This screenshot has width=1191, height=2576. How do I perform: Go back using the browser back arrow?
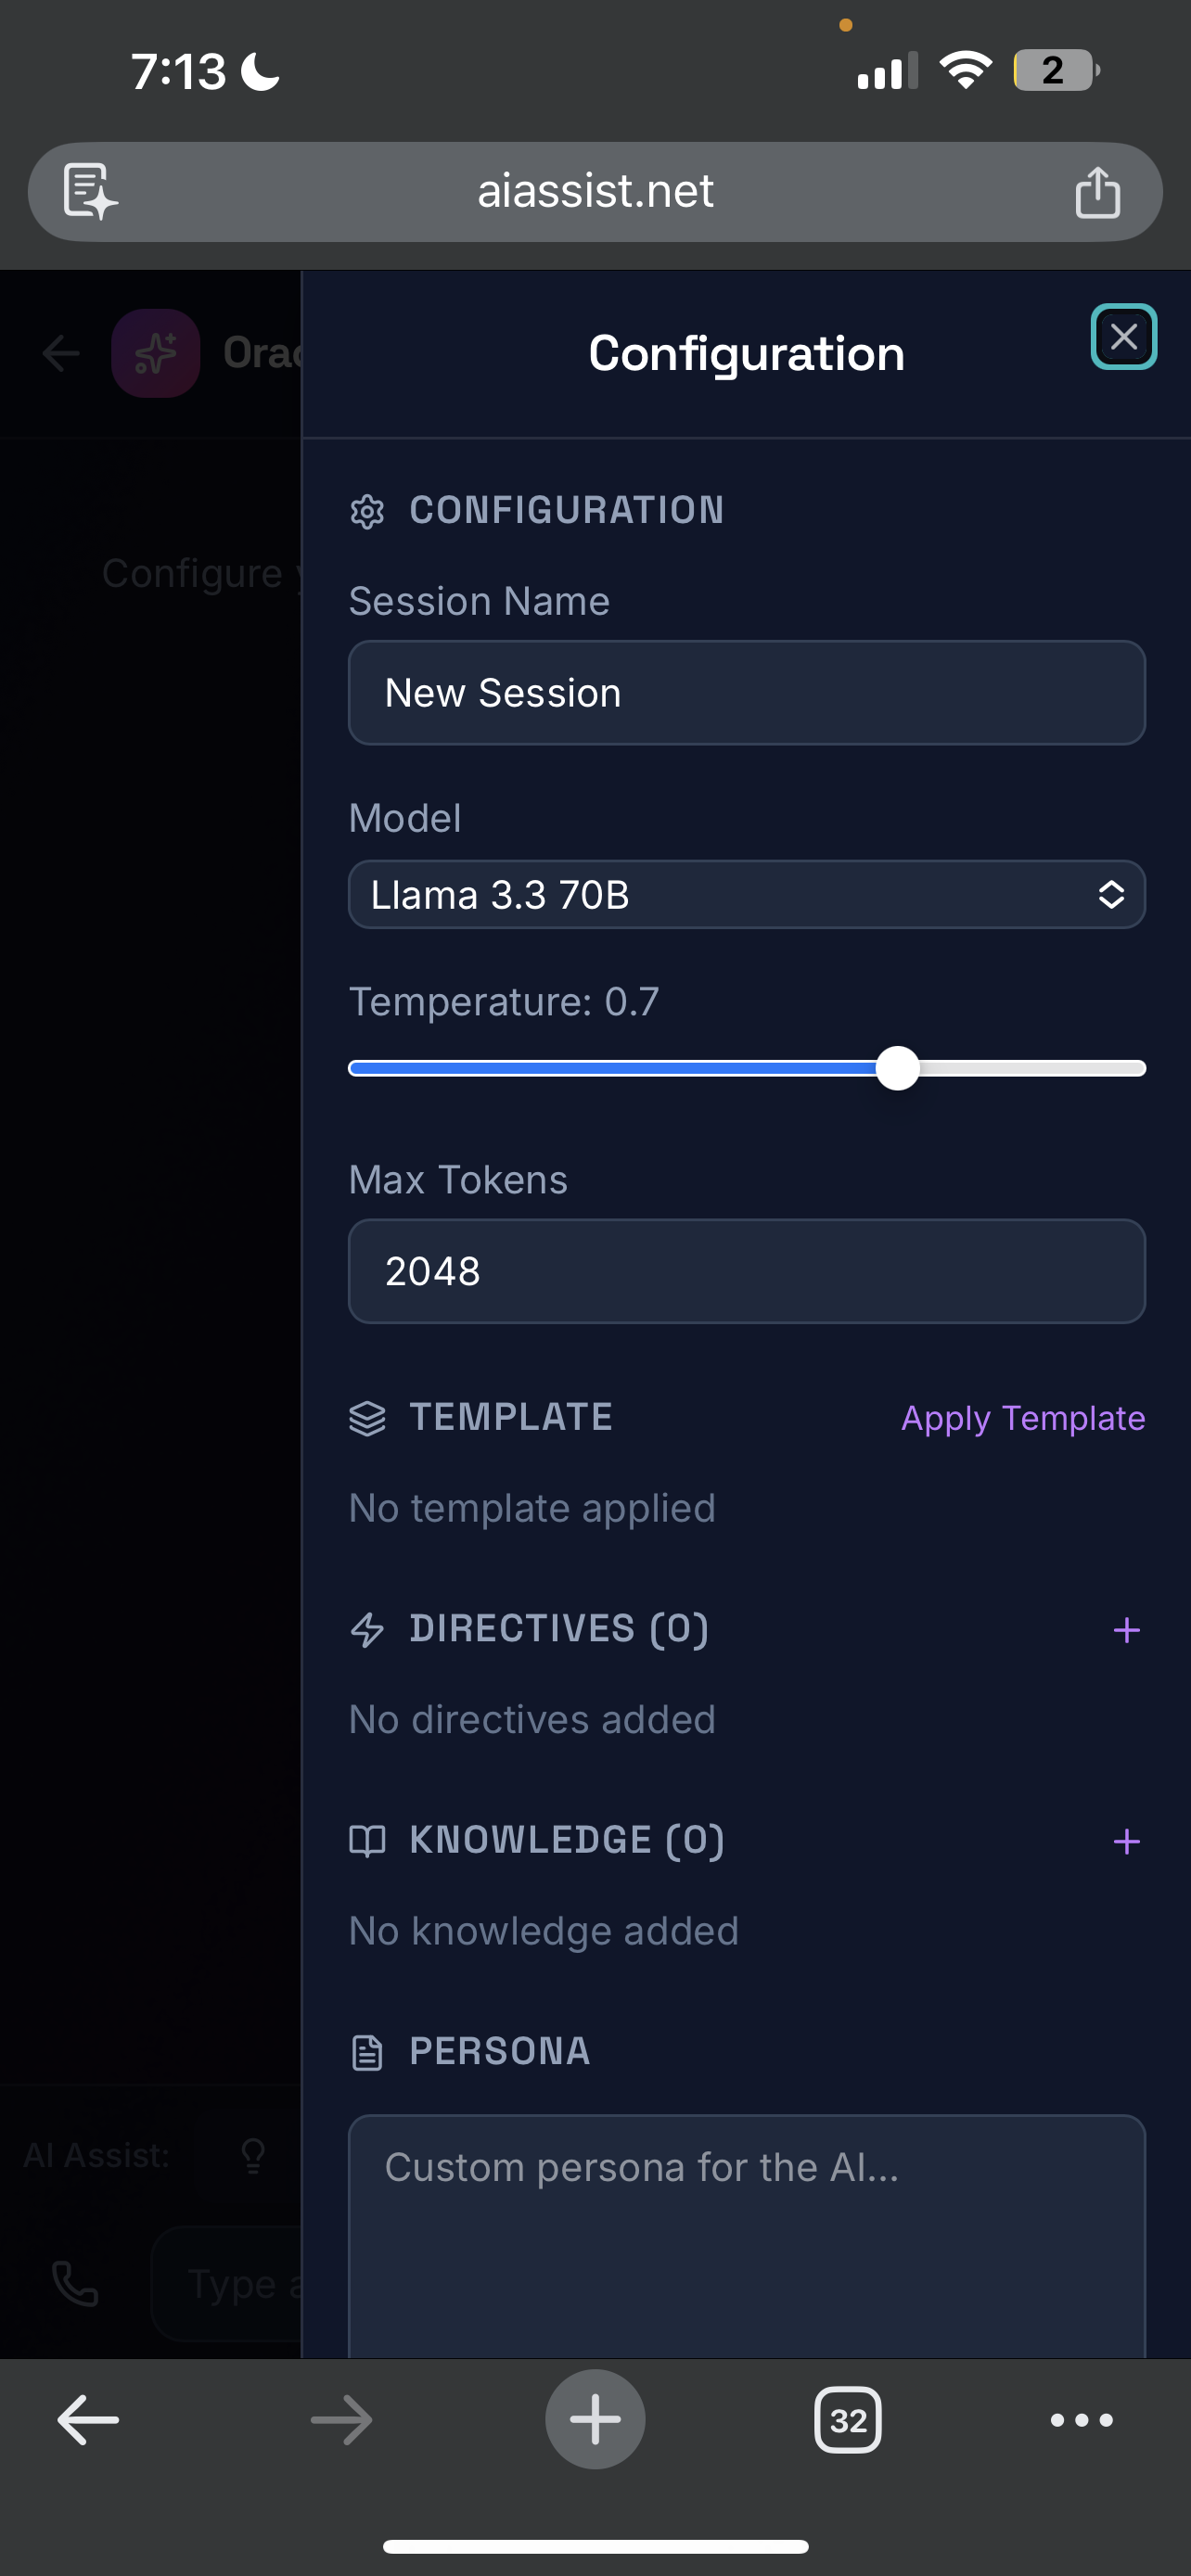pos(88,2420)
